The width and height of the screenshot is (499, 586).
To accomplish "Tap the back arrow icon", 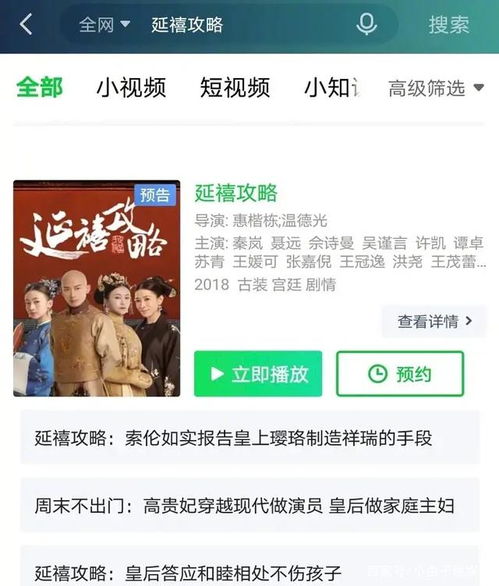I will [x=26, y=24].
